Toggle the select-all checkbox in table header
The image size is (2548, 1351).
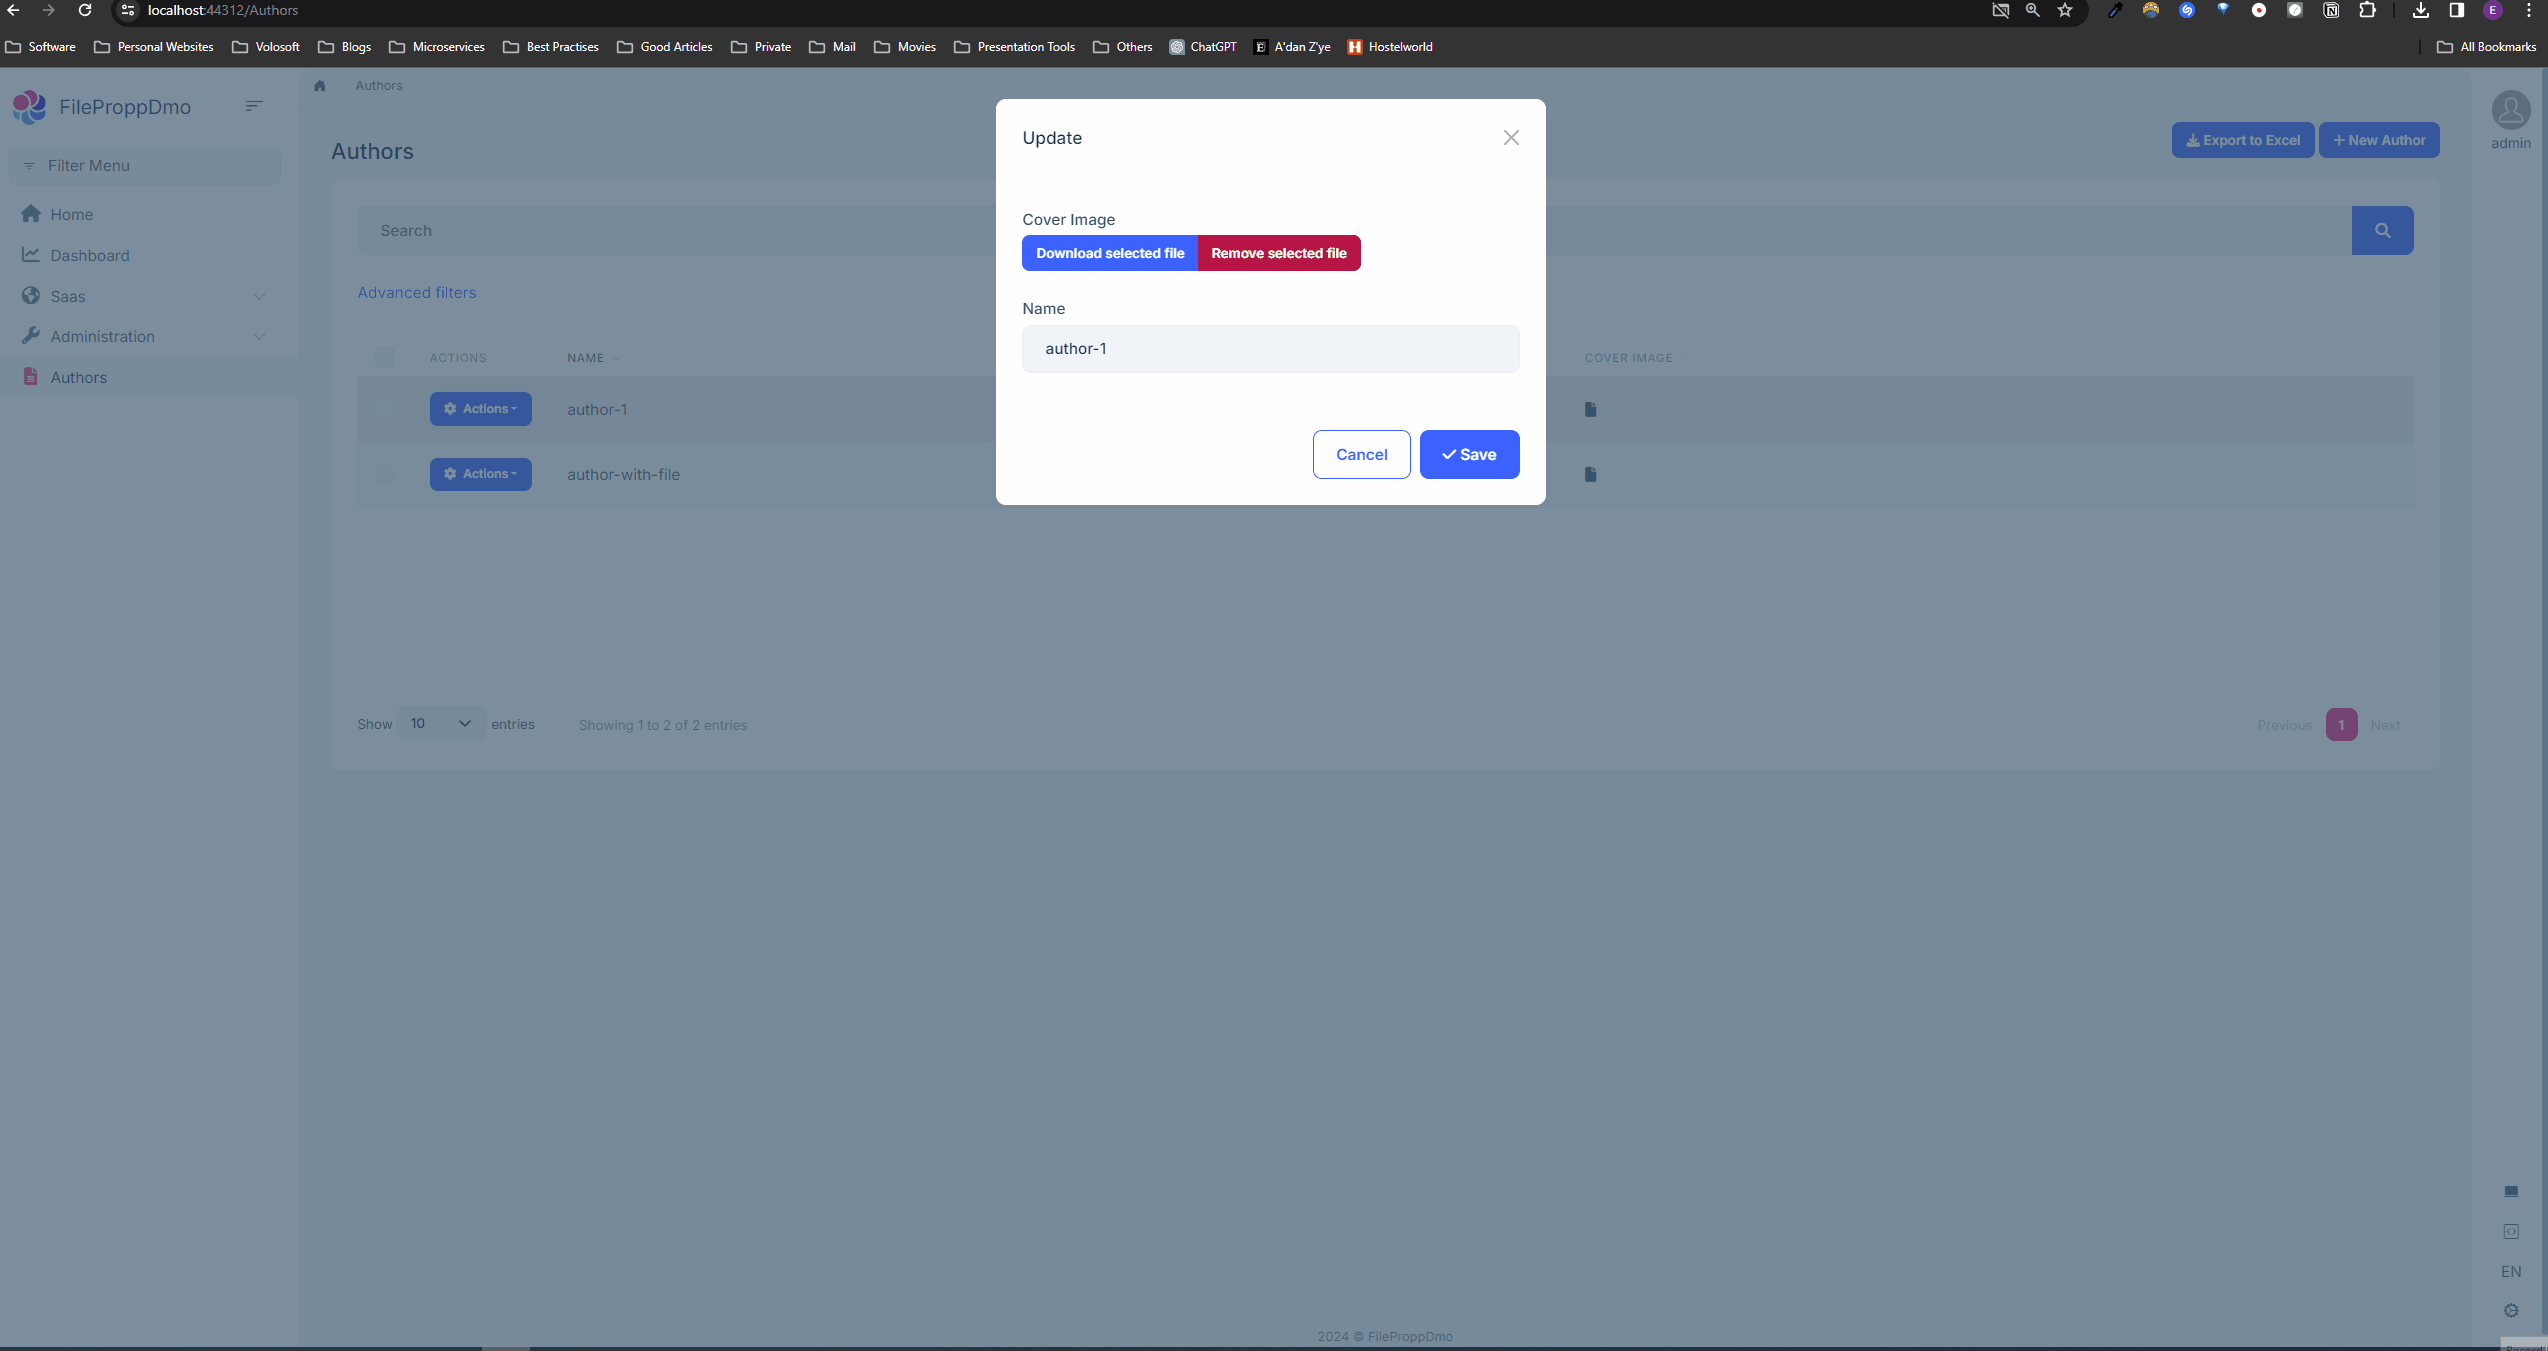click(384, 357)
